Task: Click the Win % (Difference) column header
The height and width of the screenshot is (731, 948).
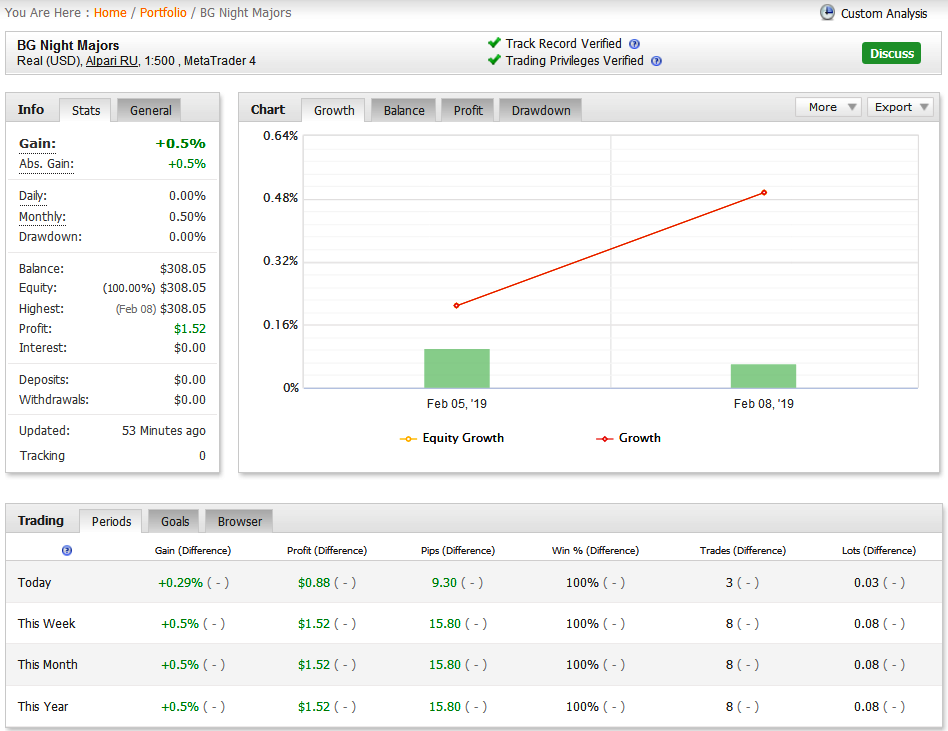Action: pos(595,551)
